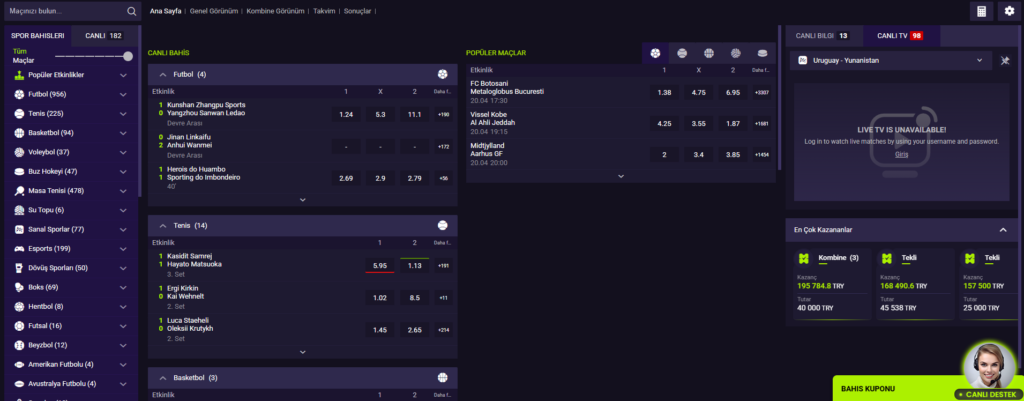Collapse the En Çok Kazananlar panel

click(x=1003, y=229)
